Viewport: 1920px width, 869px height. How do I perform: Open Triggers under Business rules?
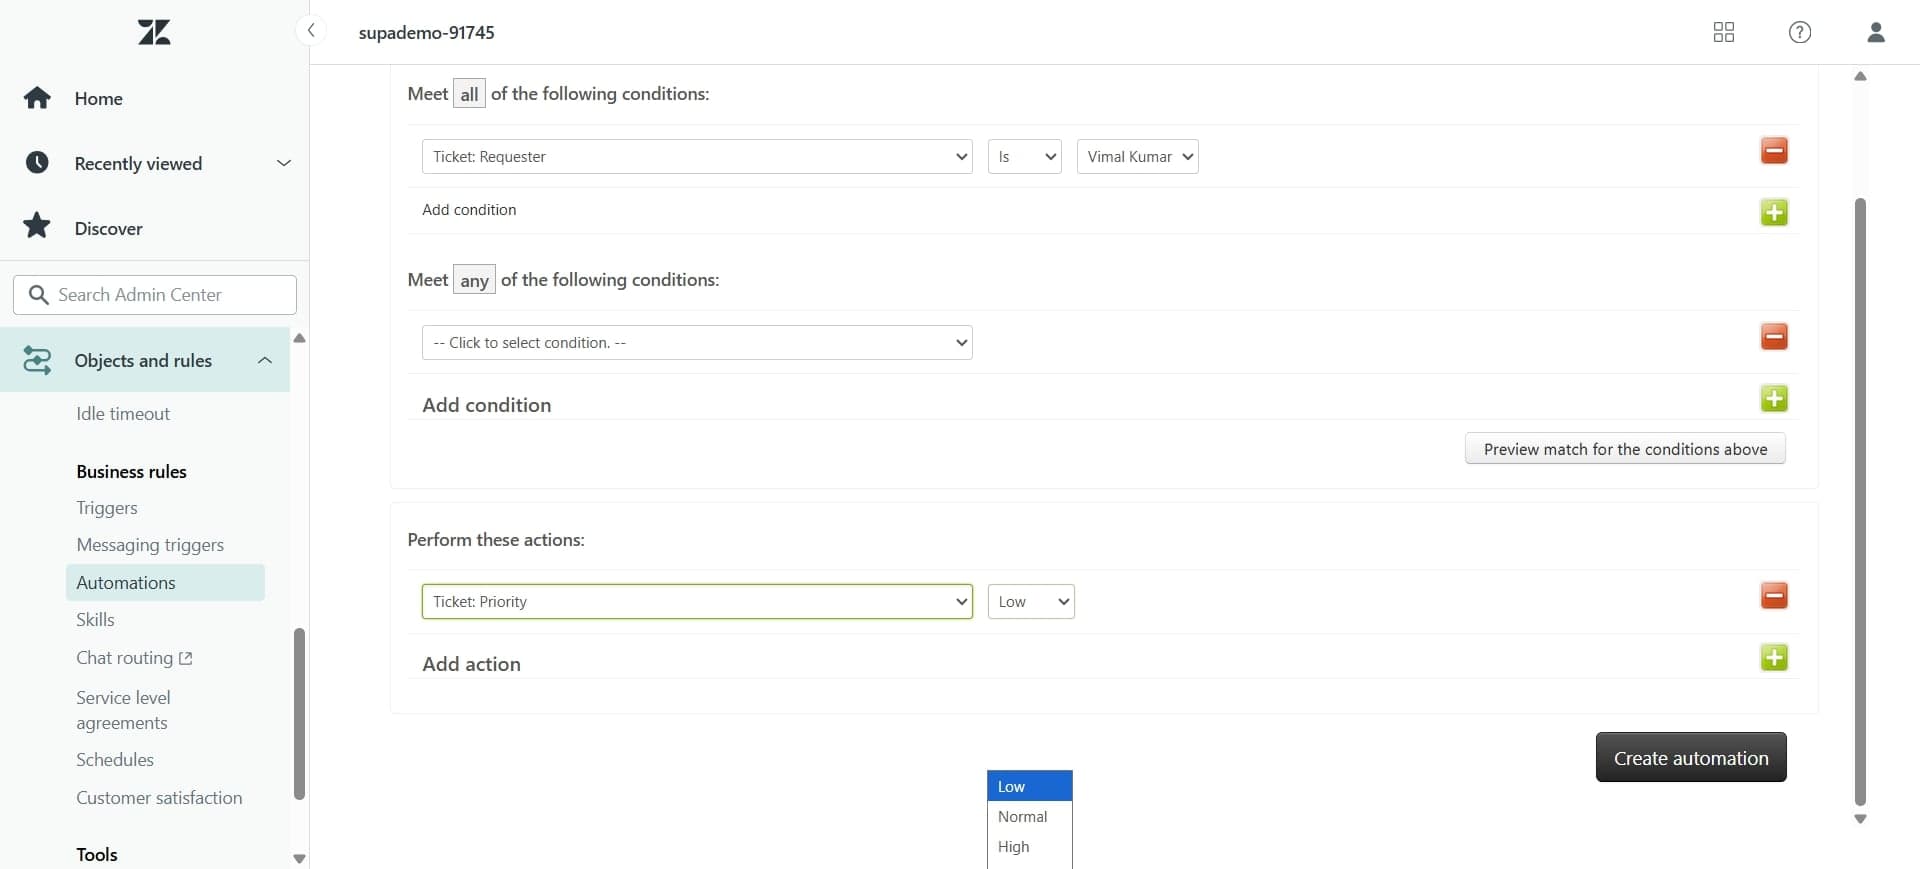tap(107, 508)
